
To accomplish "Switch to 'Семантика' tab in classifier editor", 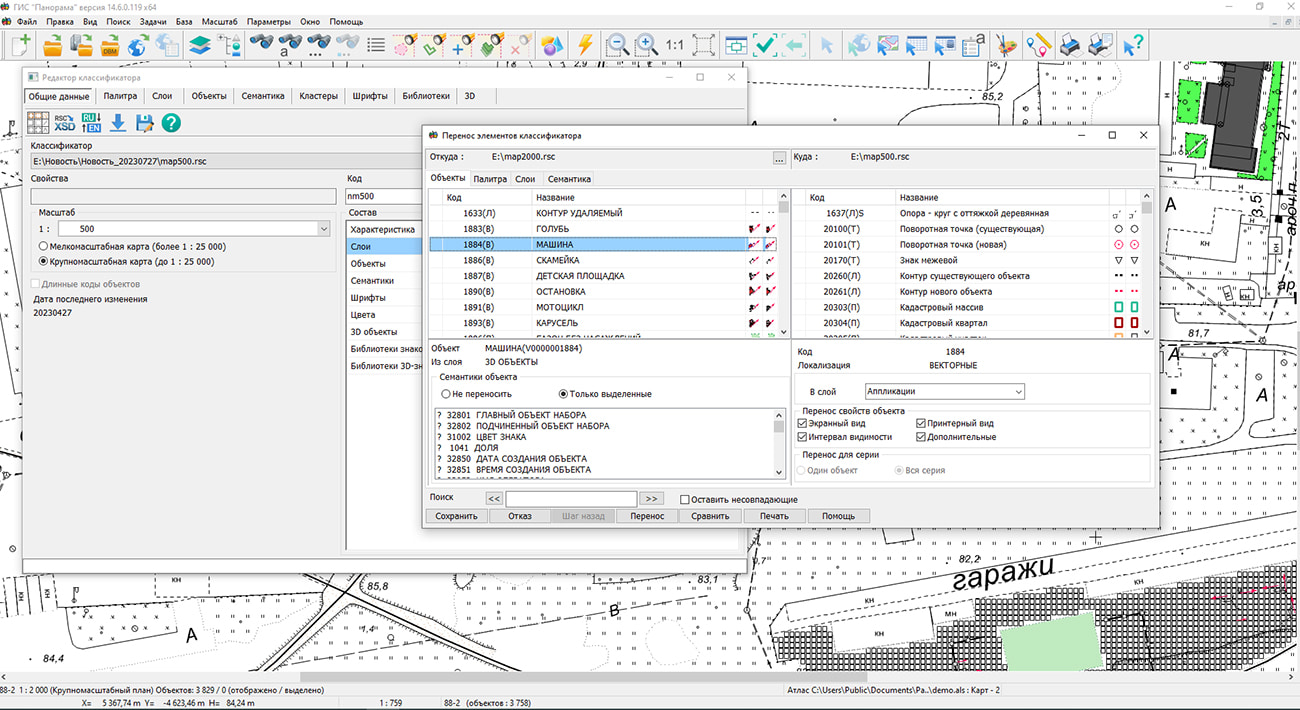I will click(264, 97).
